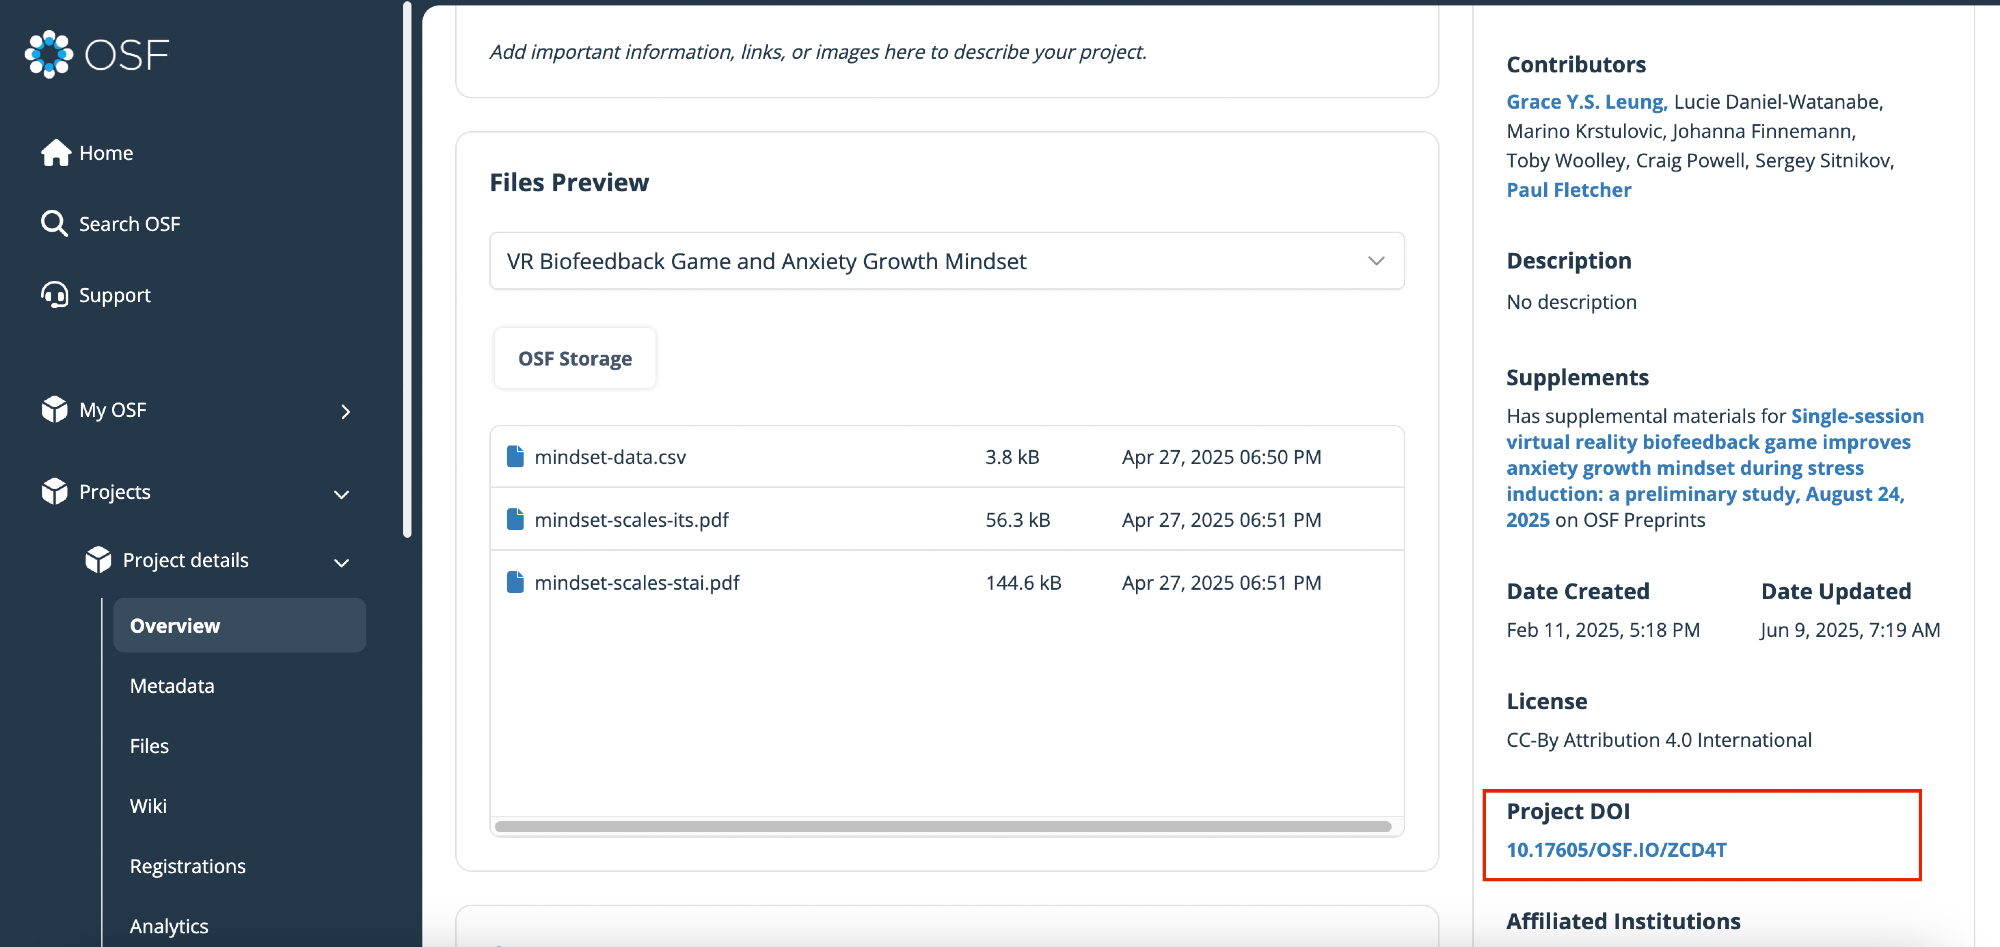Click the Project details cube icon
Image resolution: width=2000 pixels, height=947 pixels.
[x=98, y=560]
